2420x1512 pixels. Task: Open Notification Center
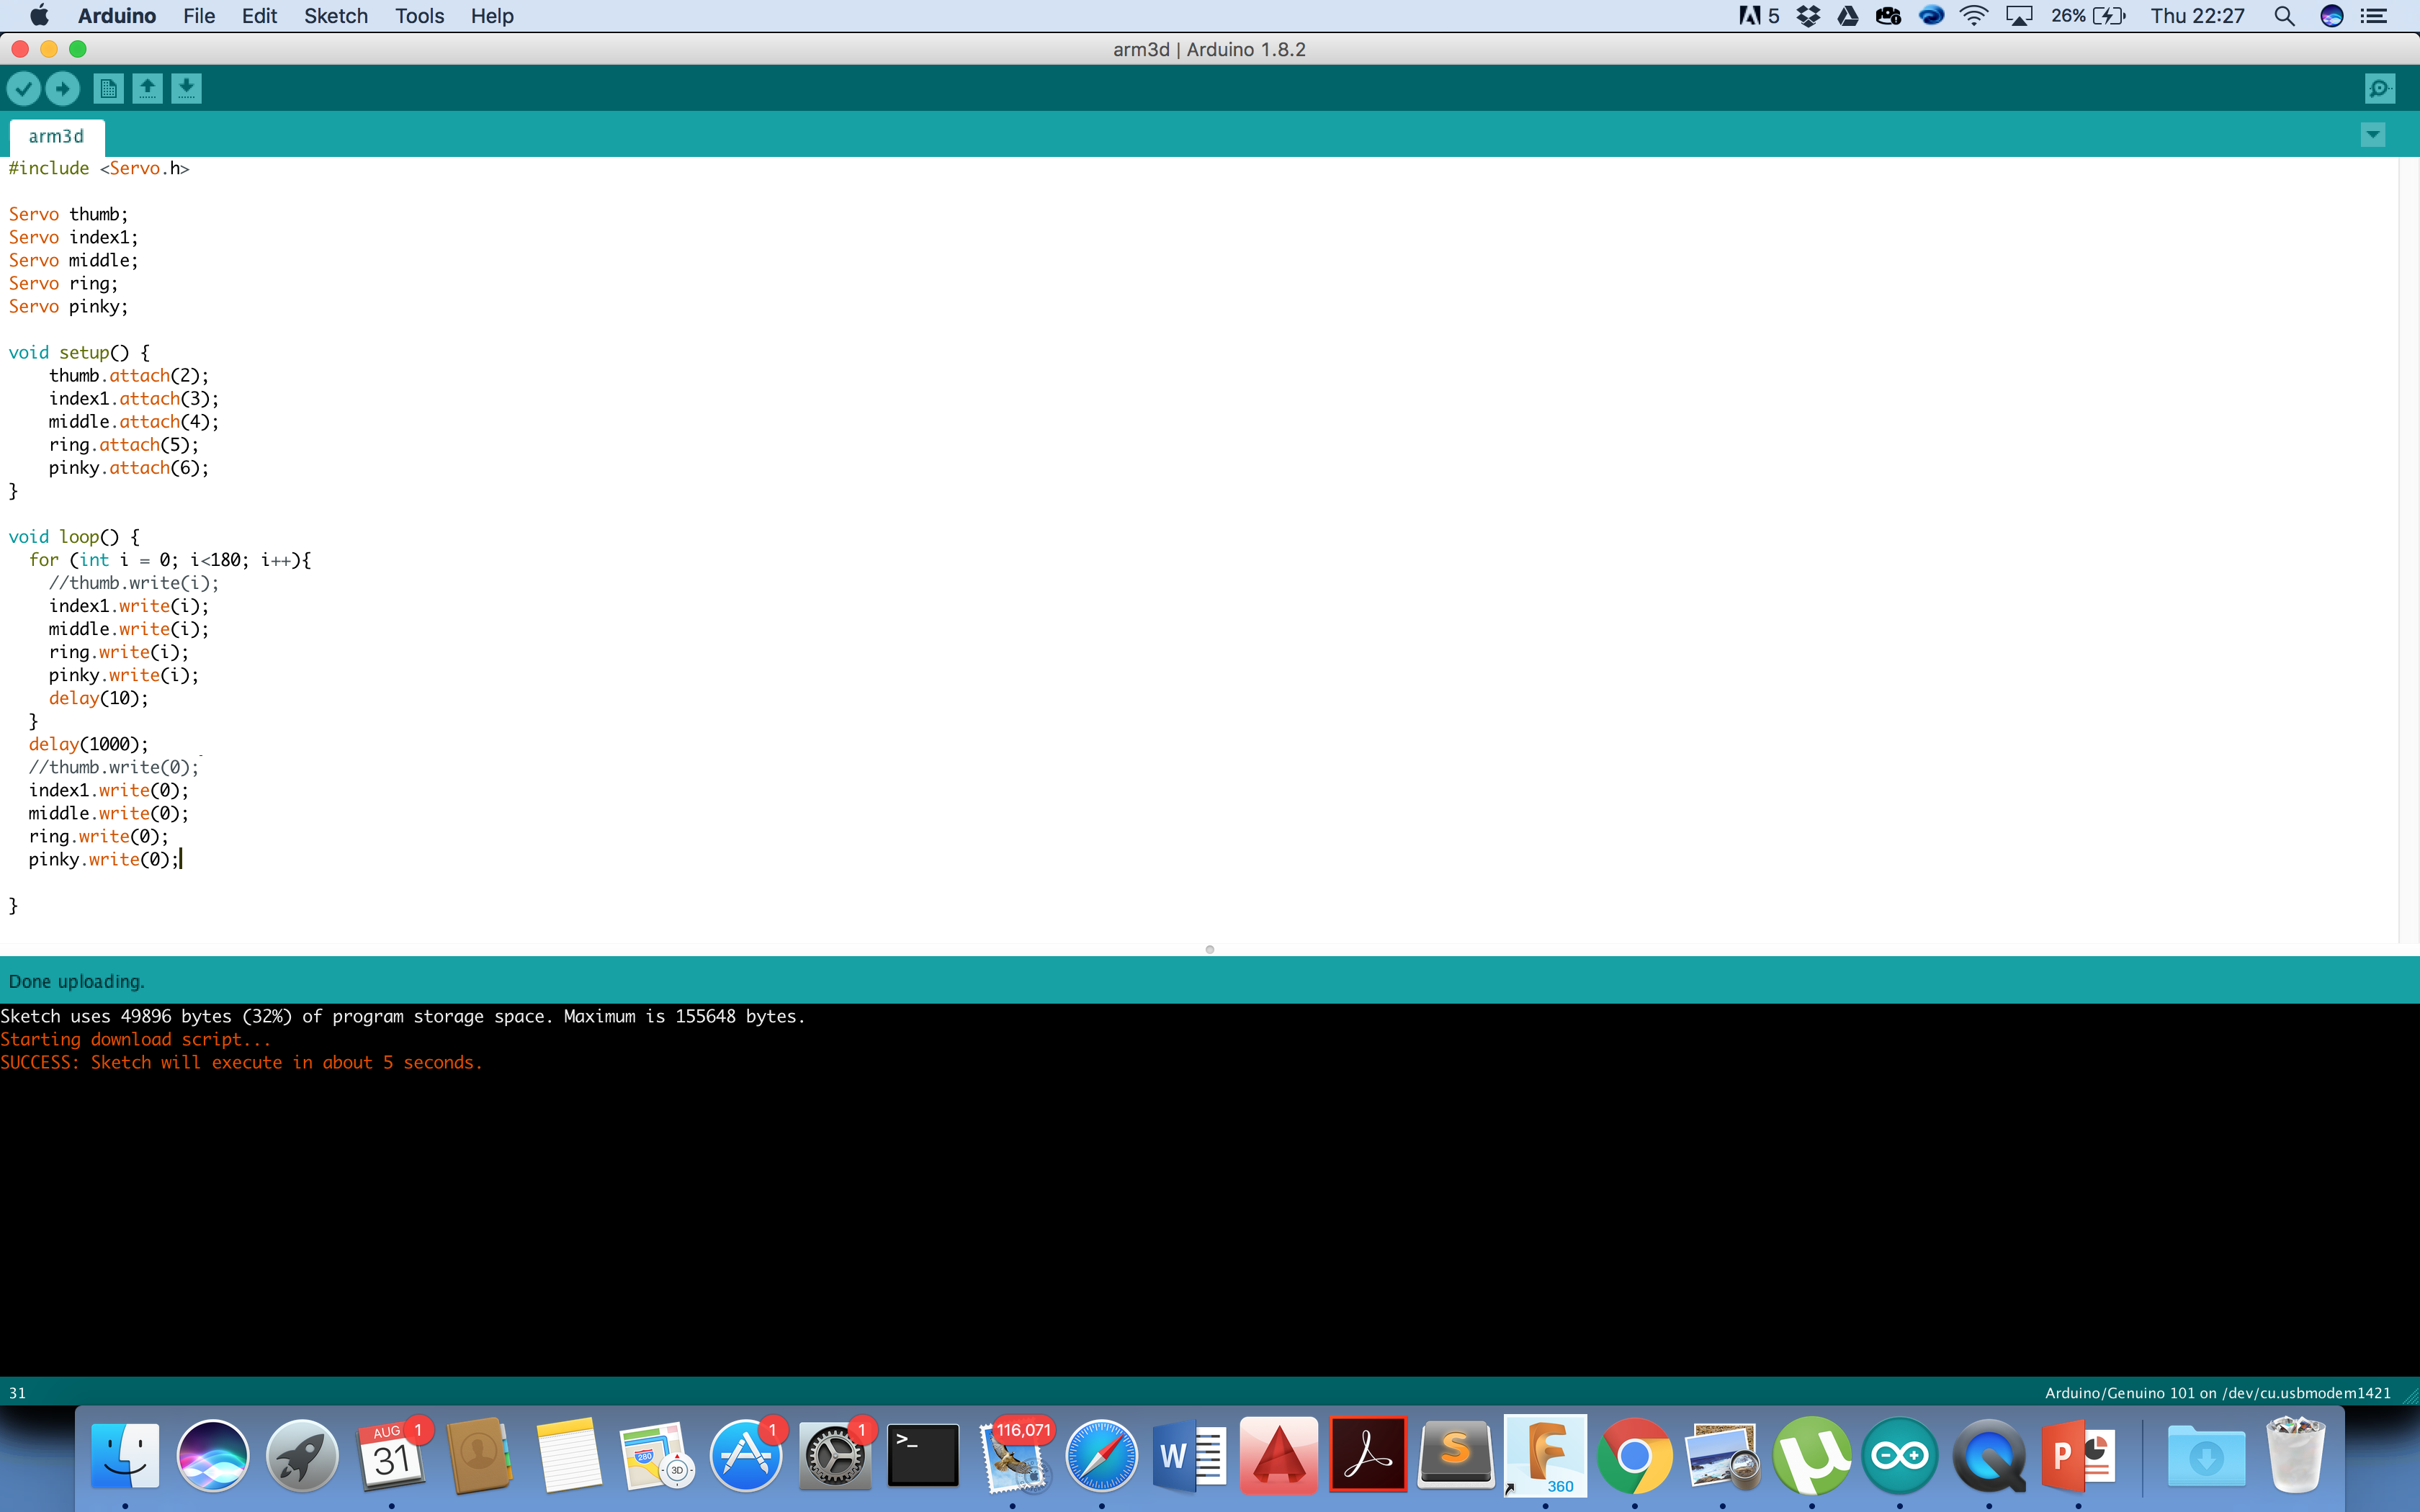[2374, 16]
